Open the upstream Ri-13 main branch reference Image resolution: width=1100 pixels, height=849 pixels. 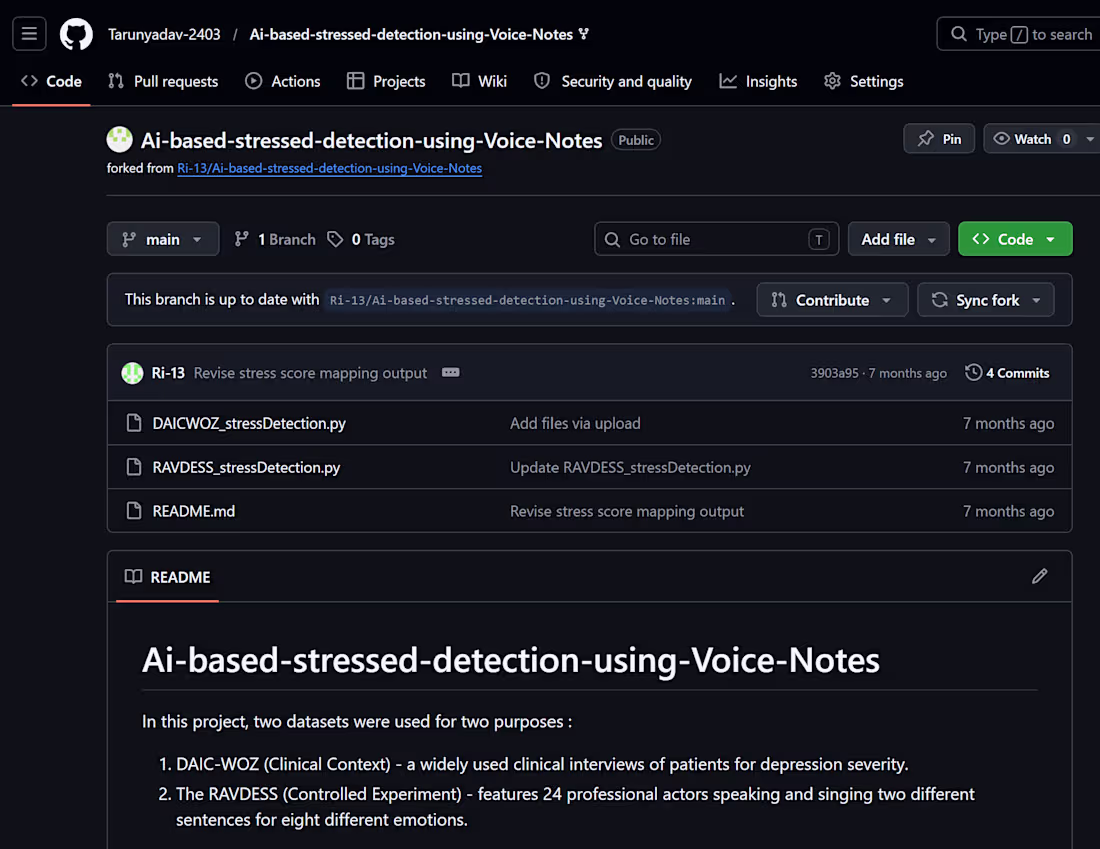(x=528, y=300)
